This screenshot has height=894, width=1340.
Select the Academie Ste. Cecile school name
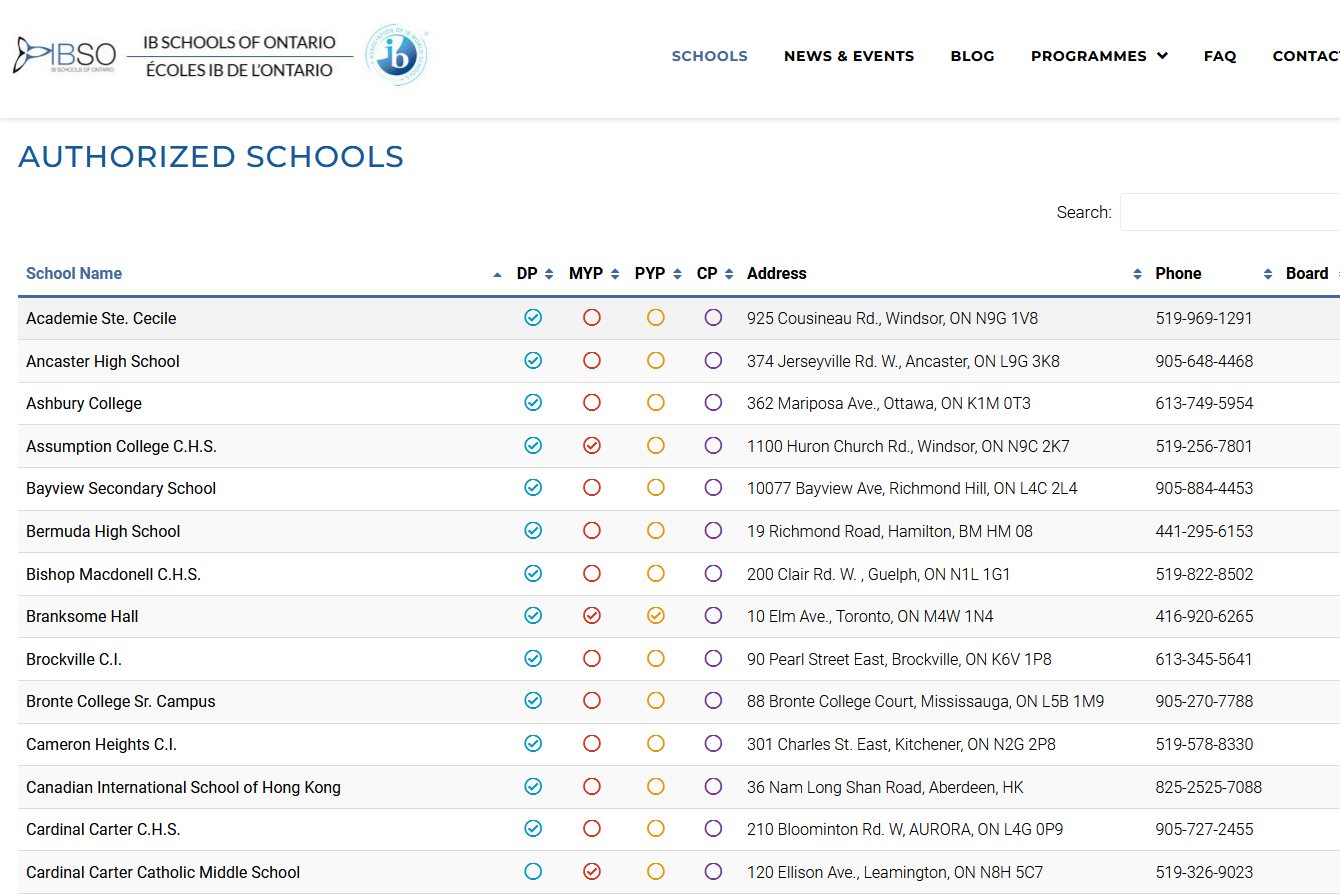pyautogui.click(x=101, y=318)
